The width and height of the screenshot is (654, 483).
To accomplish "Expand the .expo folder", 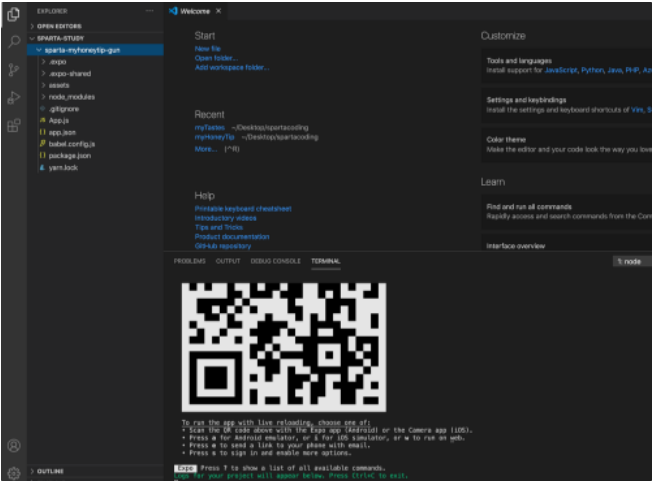I will (96, 62).
